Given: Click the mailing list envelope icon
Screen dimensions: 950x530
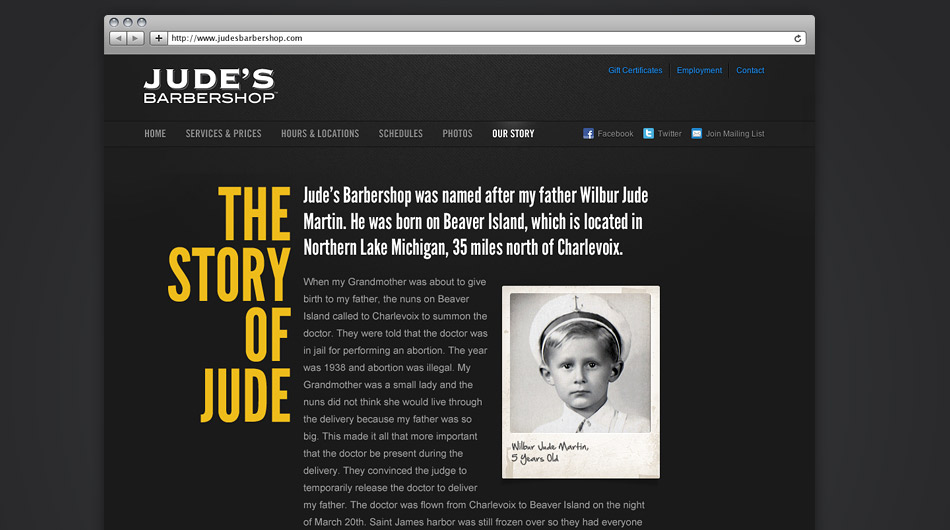Looking at the screenshot, I should [x=697, y=133].
